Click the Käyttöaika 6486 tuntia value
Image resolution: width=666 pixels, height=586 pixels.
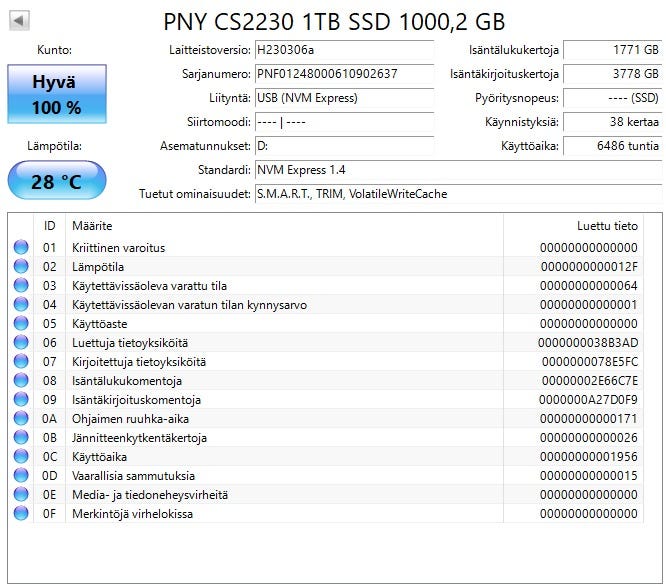point(612,146)
